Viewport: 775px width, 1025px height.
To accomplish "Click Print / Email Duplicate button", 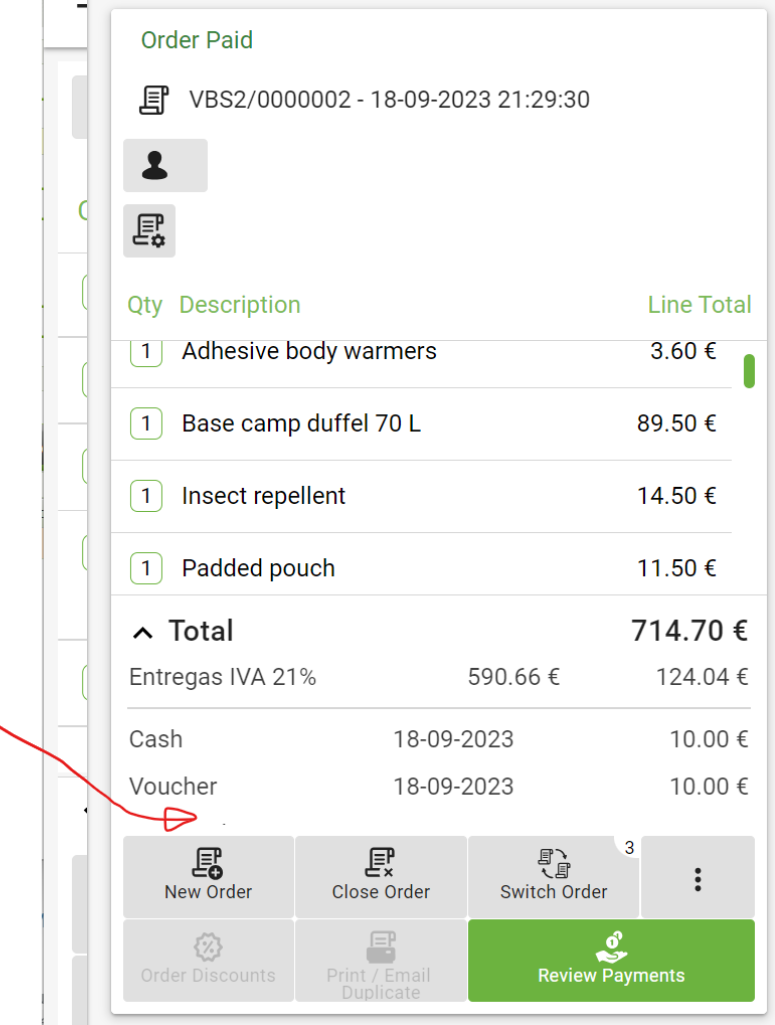I will (x=380, y=961).
